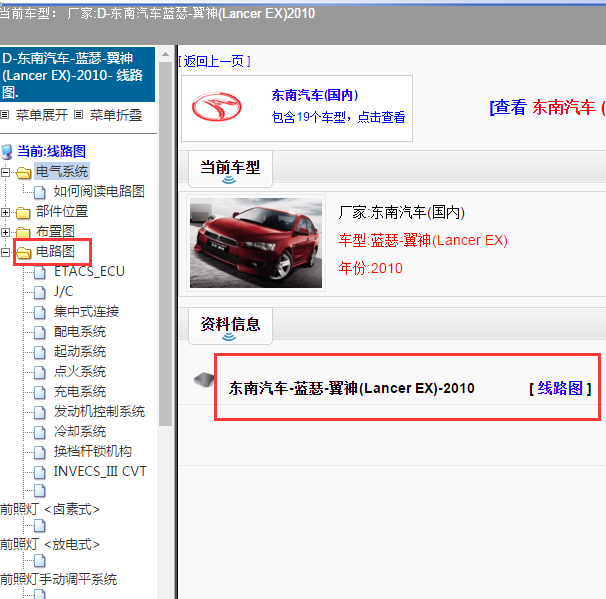Expand the 布置图 tree node
The image size is (606, 599).
coord(5,233)
